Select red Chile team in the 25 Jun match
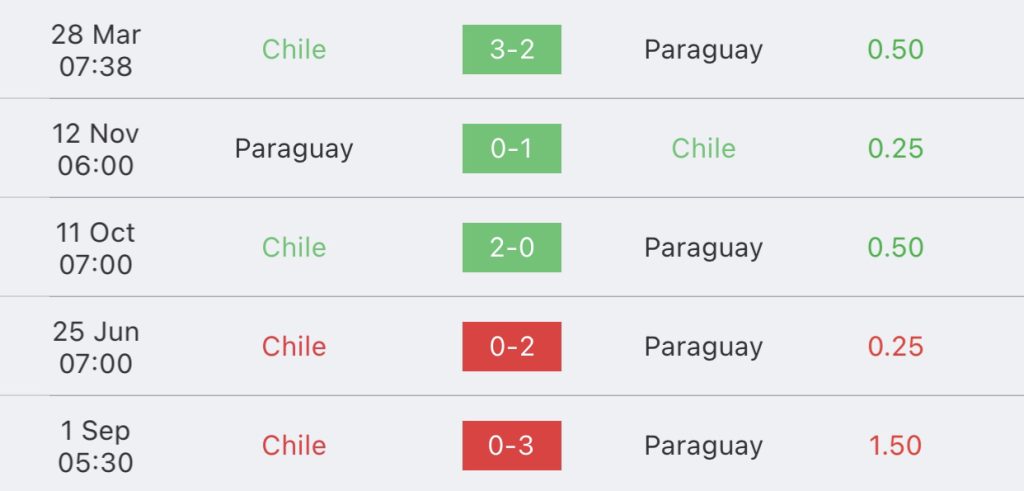 (x=294, y=346)
